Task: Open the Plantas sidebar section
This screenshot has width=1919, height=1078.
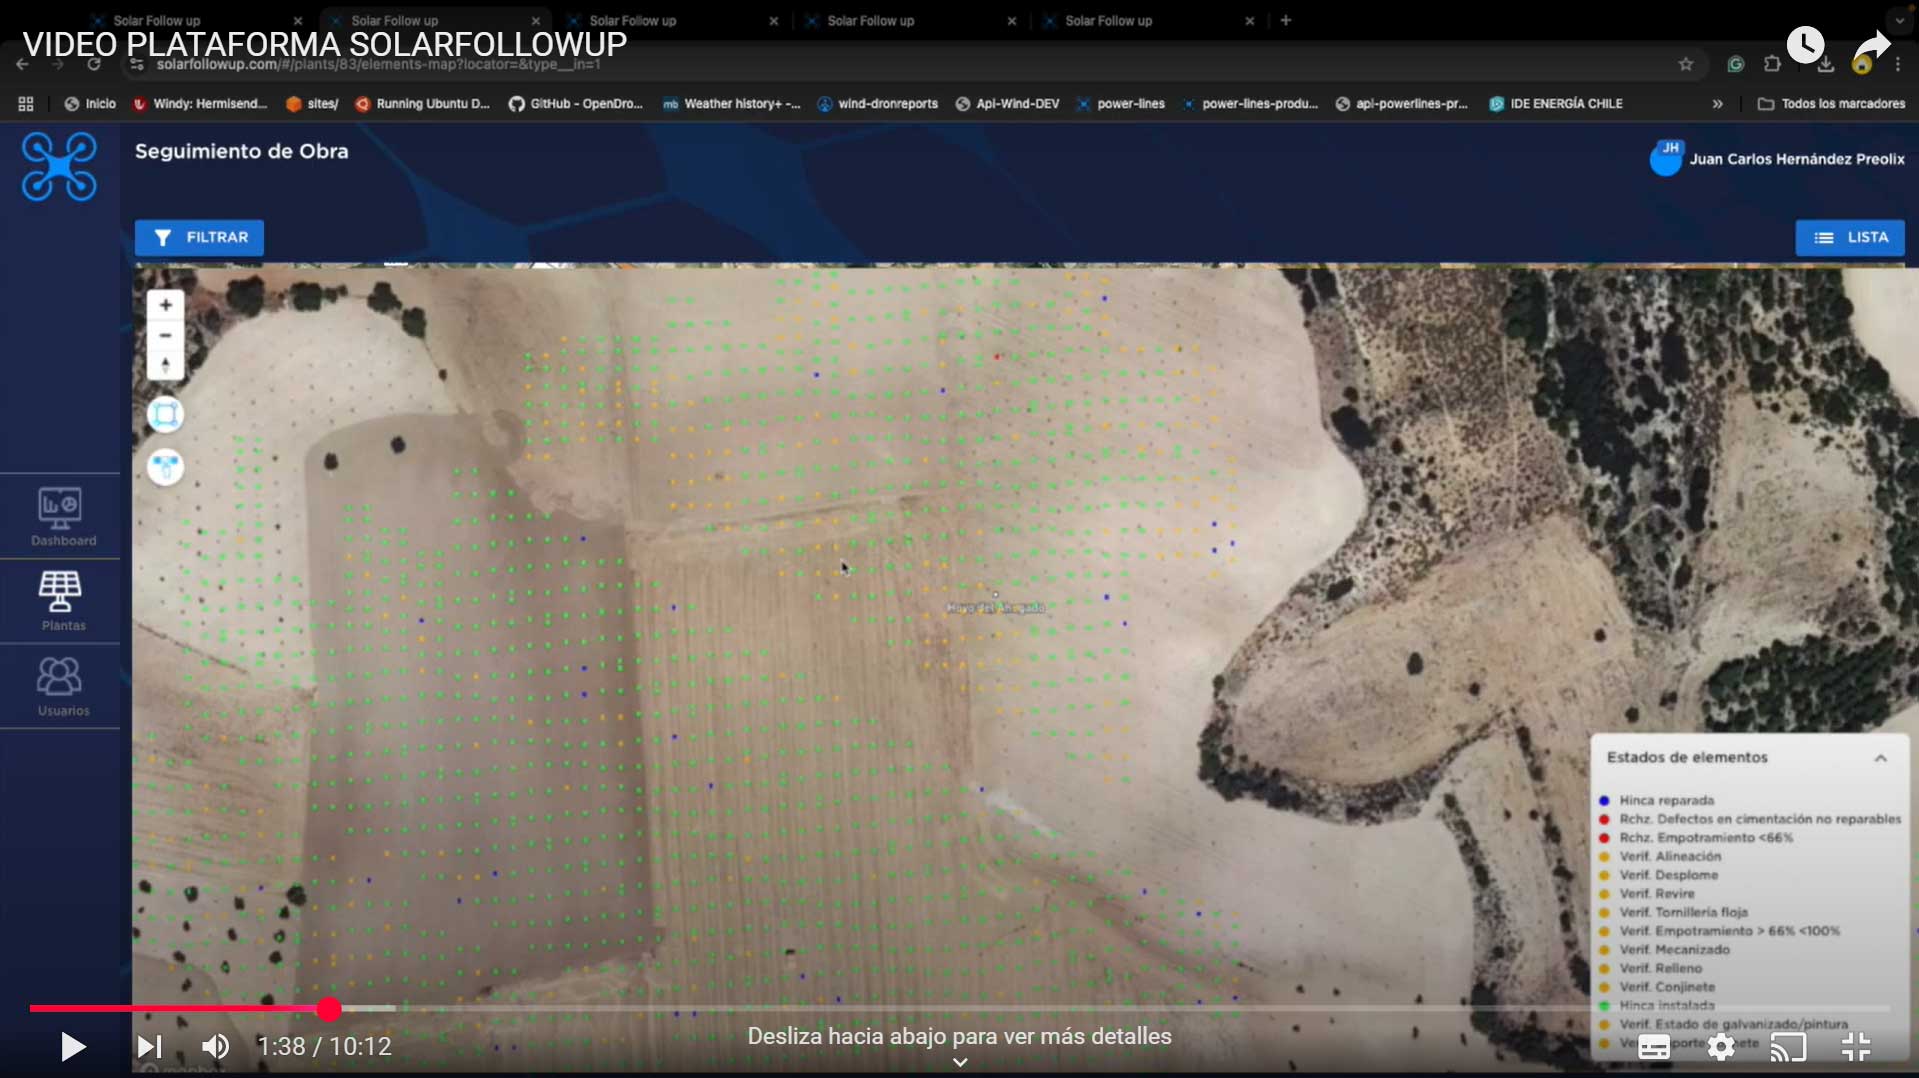Action: (60, 602)
